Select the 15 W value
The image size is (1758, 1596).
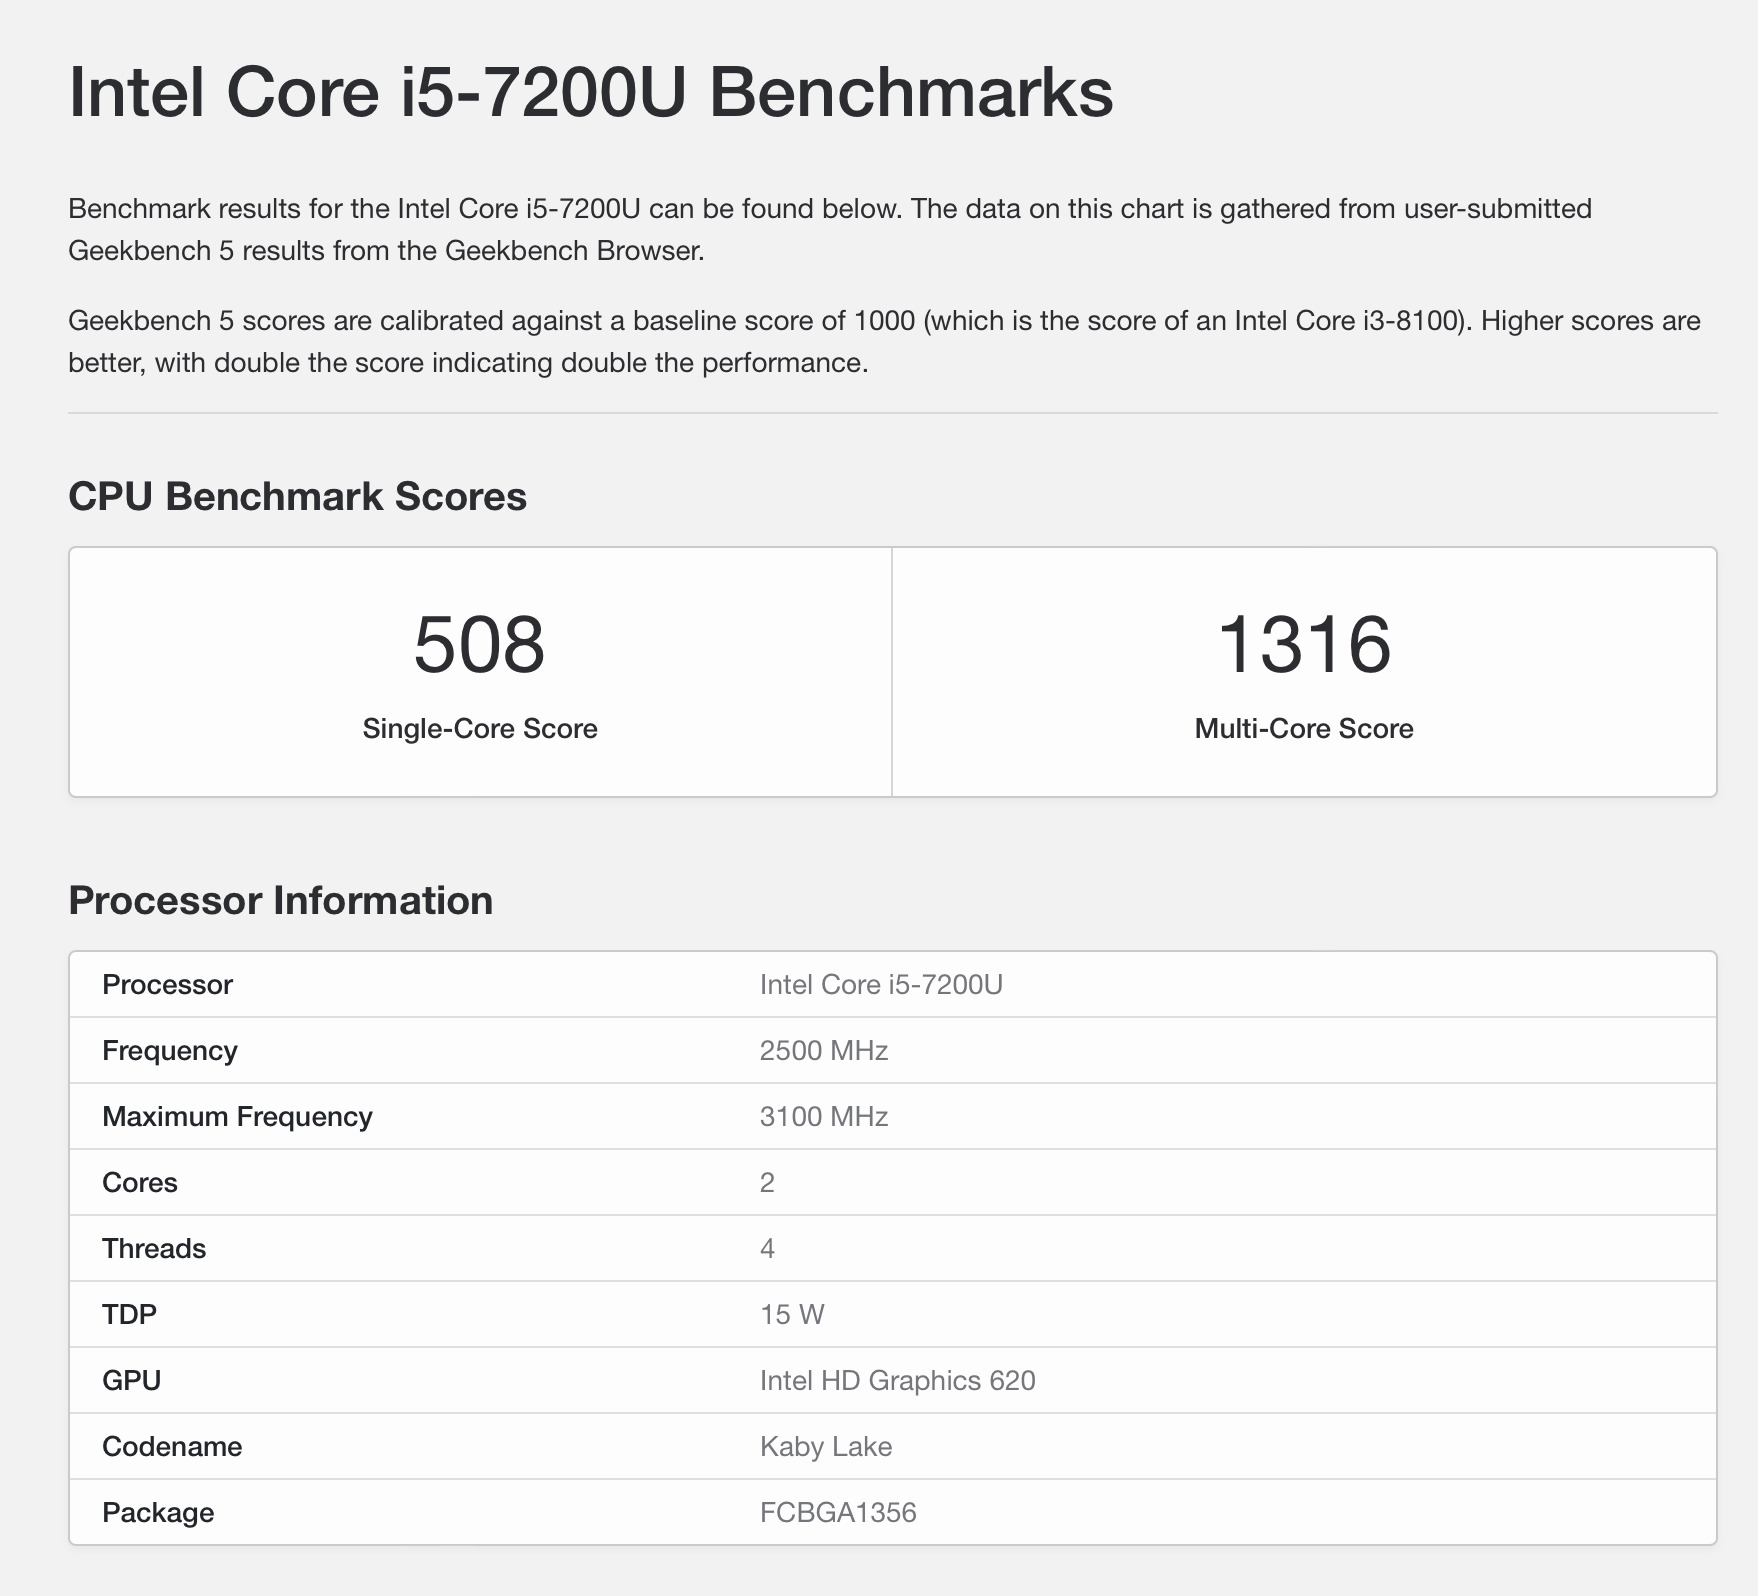pos(792,1315)
